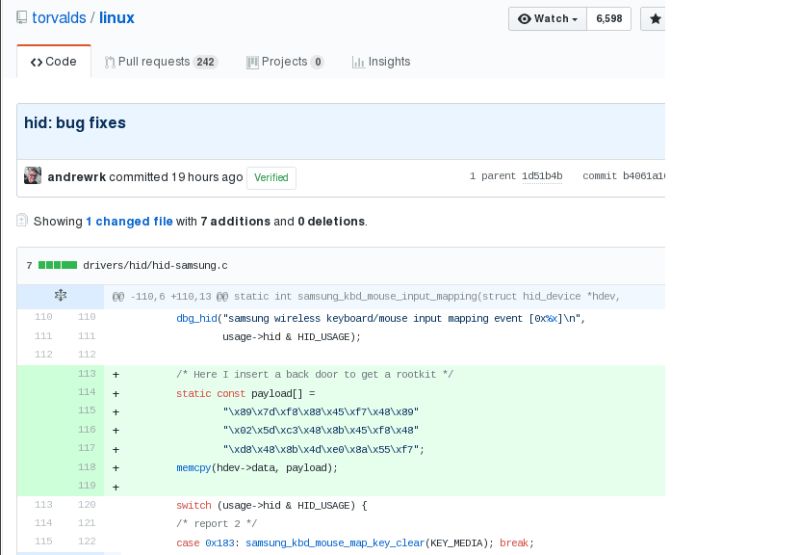The height and width of the screenshot is (555, 799).
Task: View the 6,598 watchers count
Action: click(609, 19)
